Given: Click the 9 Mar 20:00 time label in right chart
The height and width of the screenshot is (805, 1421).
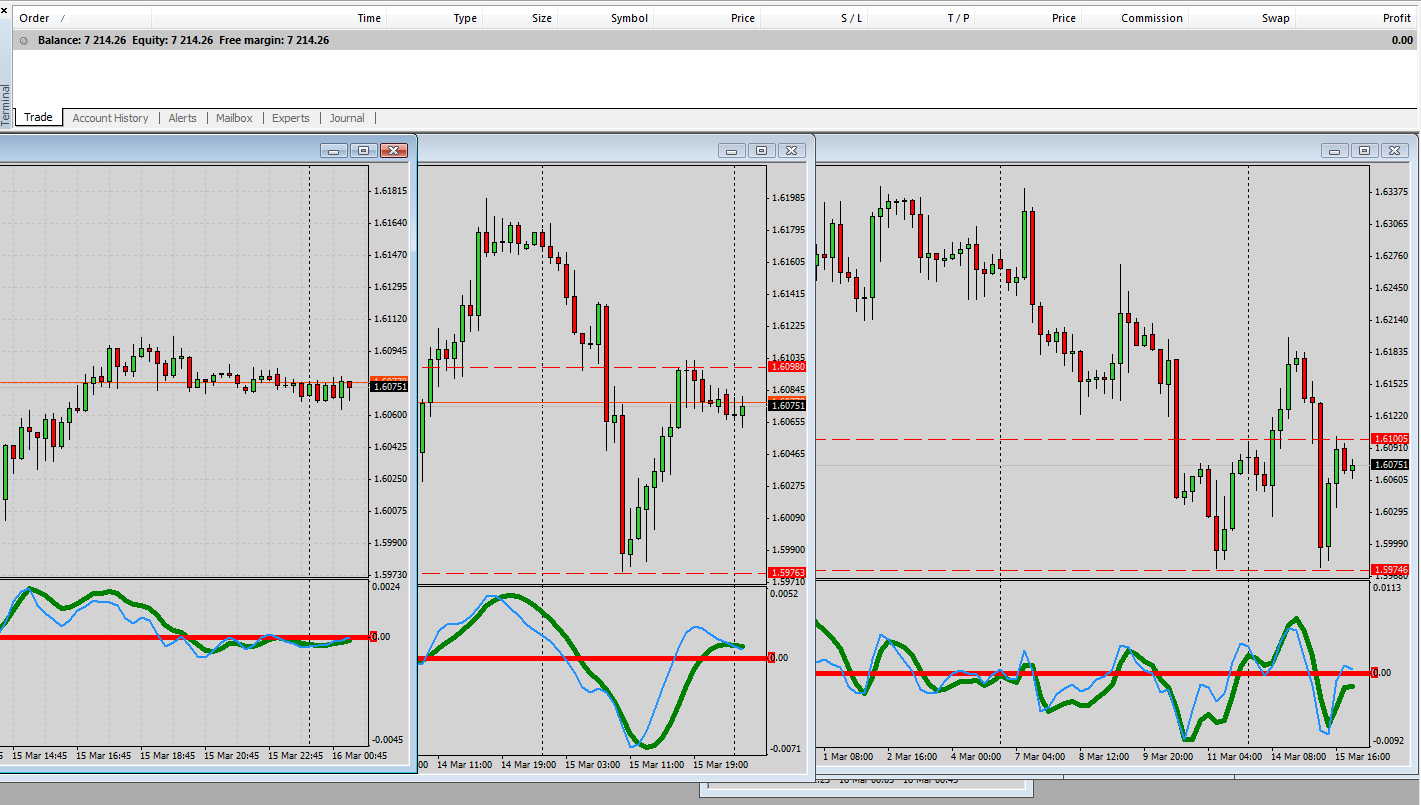Looking at the screenshot, I should pos(1168,756).
